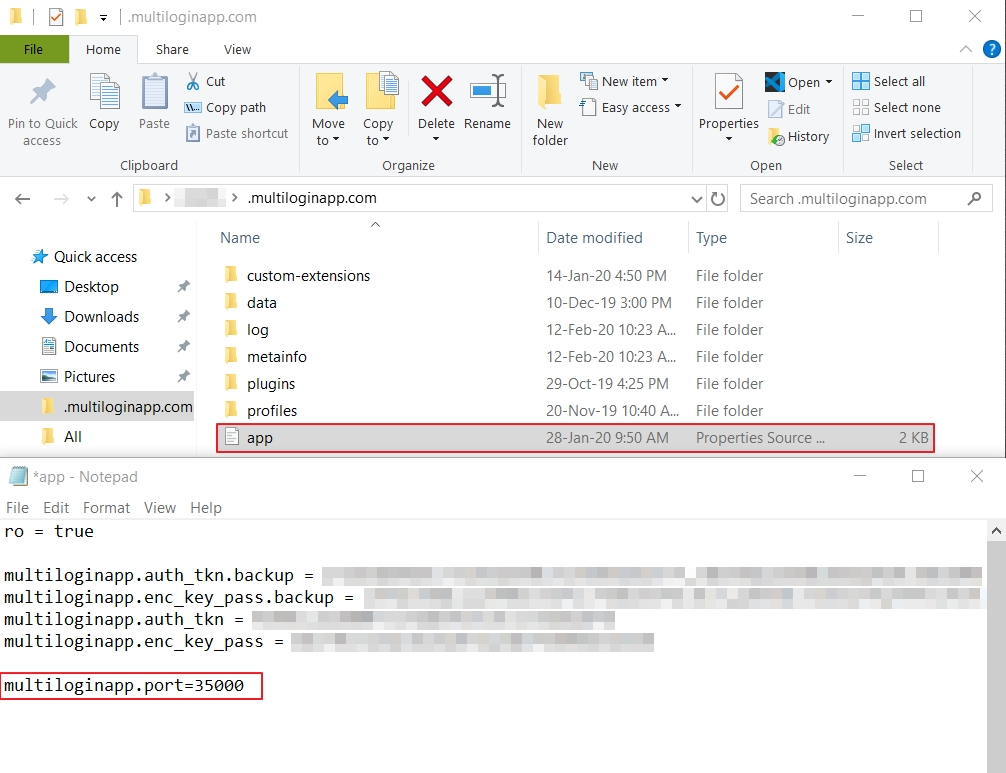Sort by Type column header

(711, 237)
